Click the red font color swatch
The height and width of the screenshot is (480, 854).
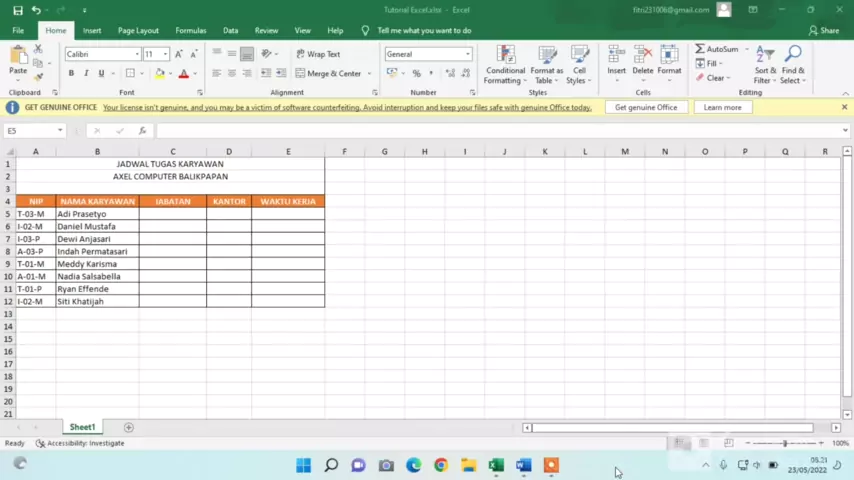183,74
